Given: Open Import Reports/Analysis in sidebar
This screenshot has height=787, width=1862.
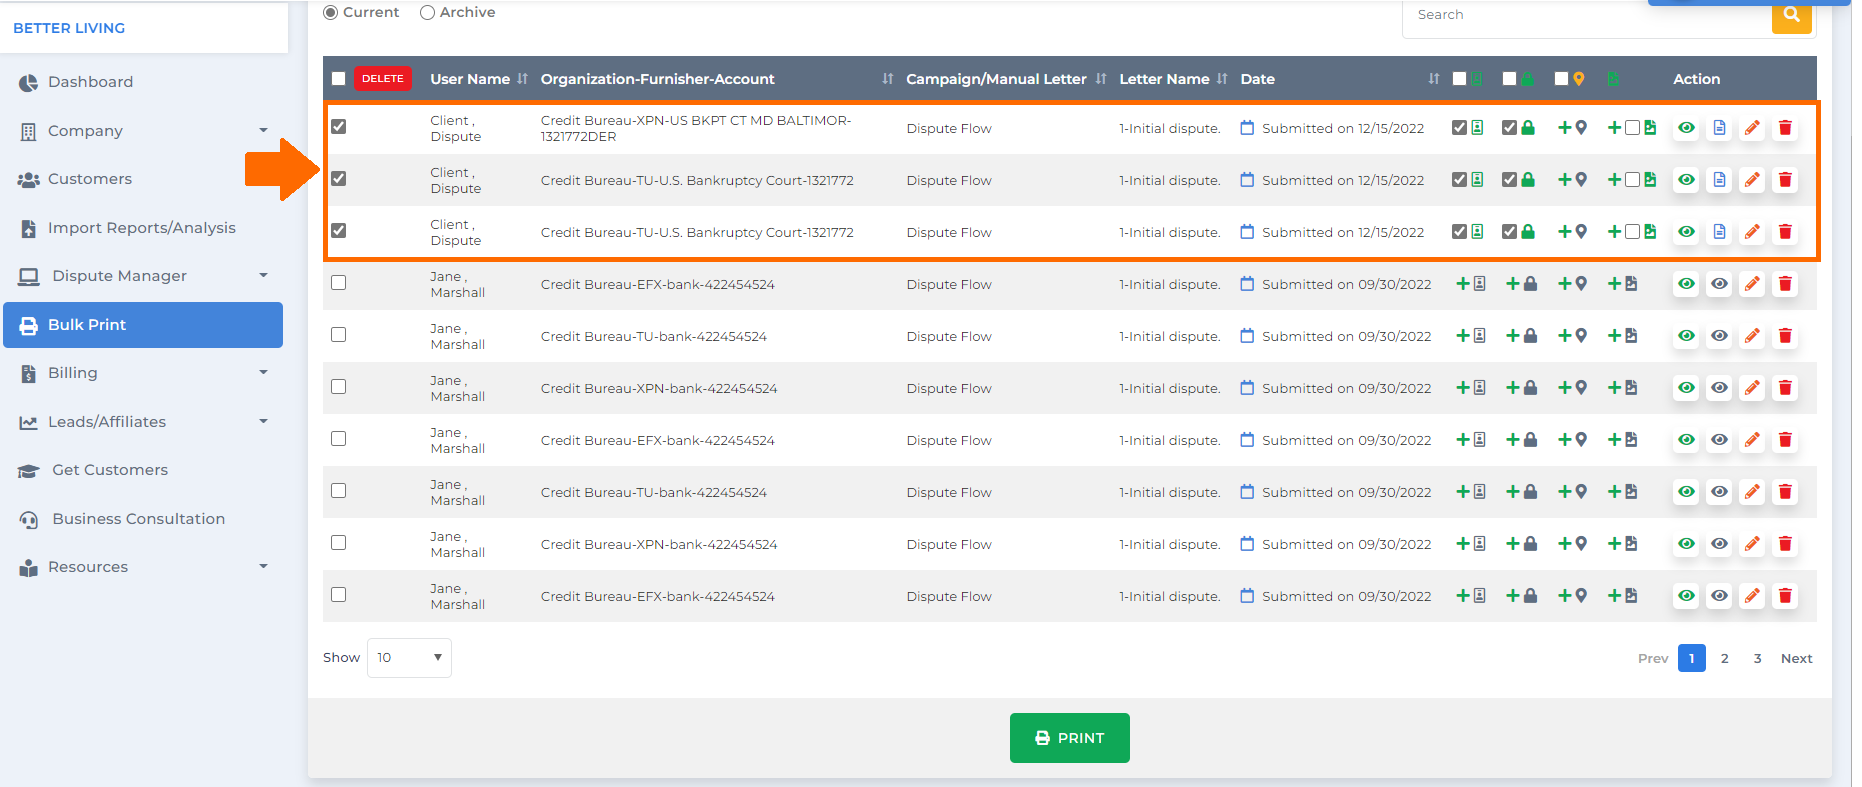Looking at the screenshot, I should point(144,228).
